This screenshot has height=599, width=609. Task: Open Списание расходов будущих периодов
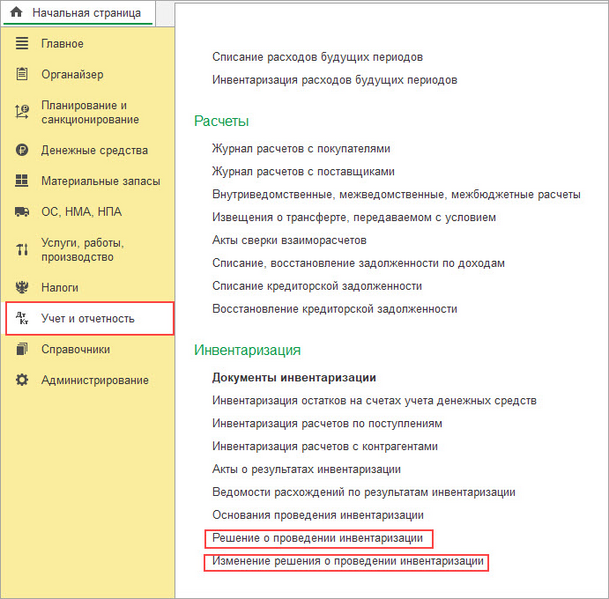click(x=317, y=57)
